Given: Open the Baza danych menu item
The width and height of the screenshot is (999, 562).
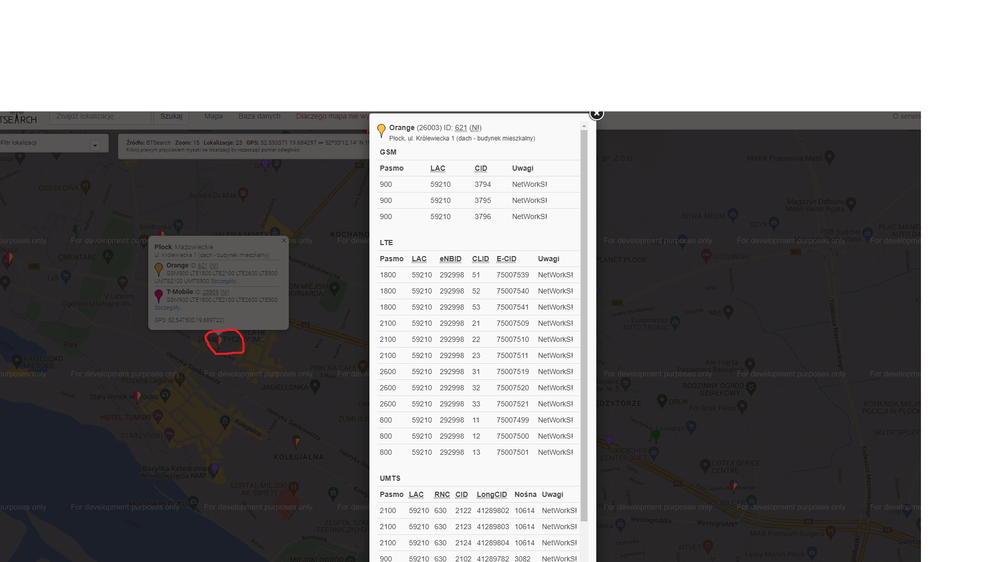Looking at the screenshot, I should (x=259, y=117).
